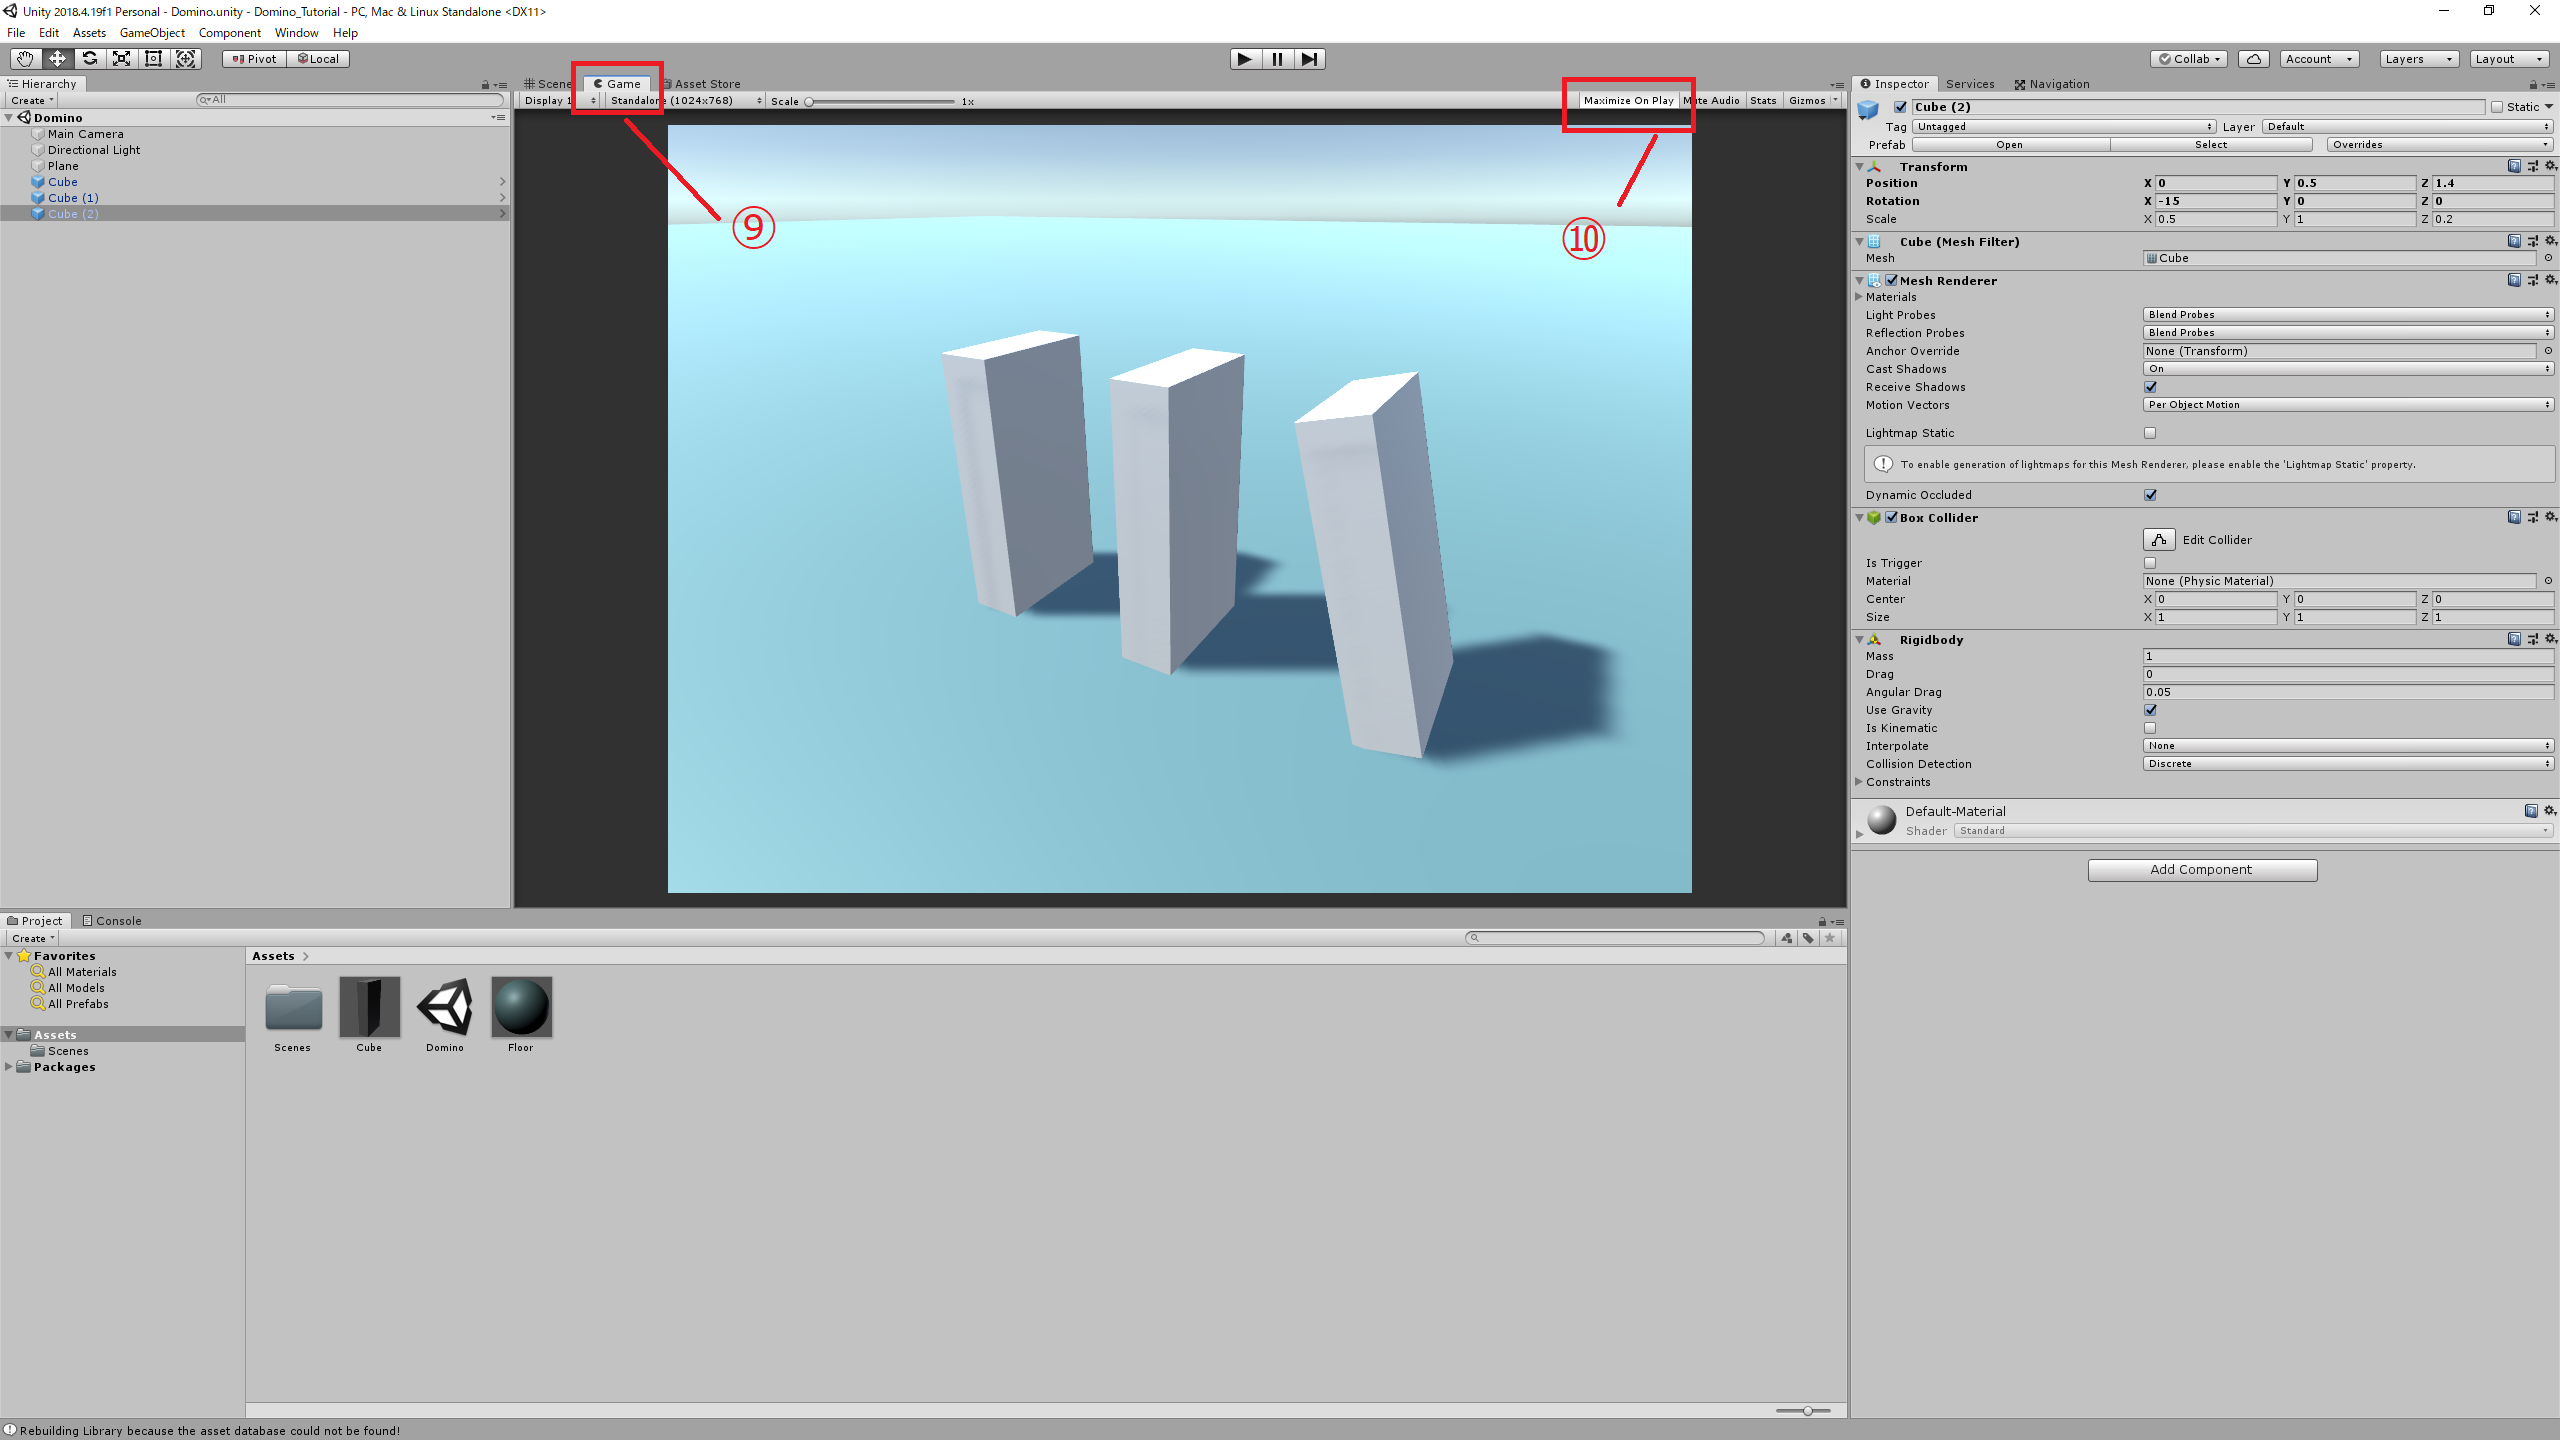Adjust the Game view Scale slider

tap(810, 102)
